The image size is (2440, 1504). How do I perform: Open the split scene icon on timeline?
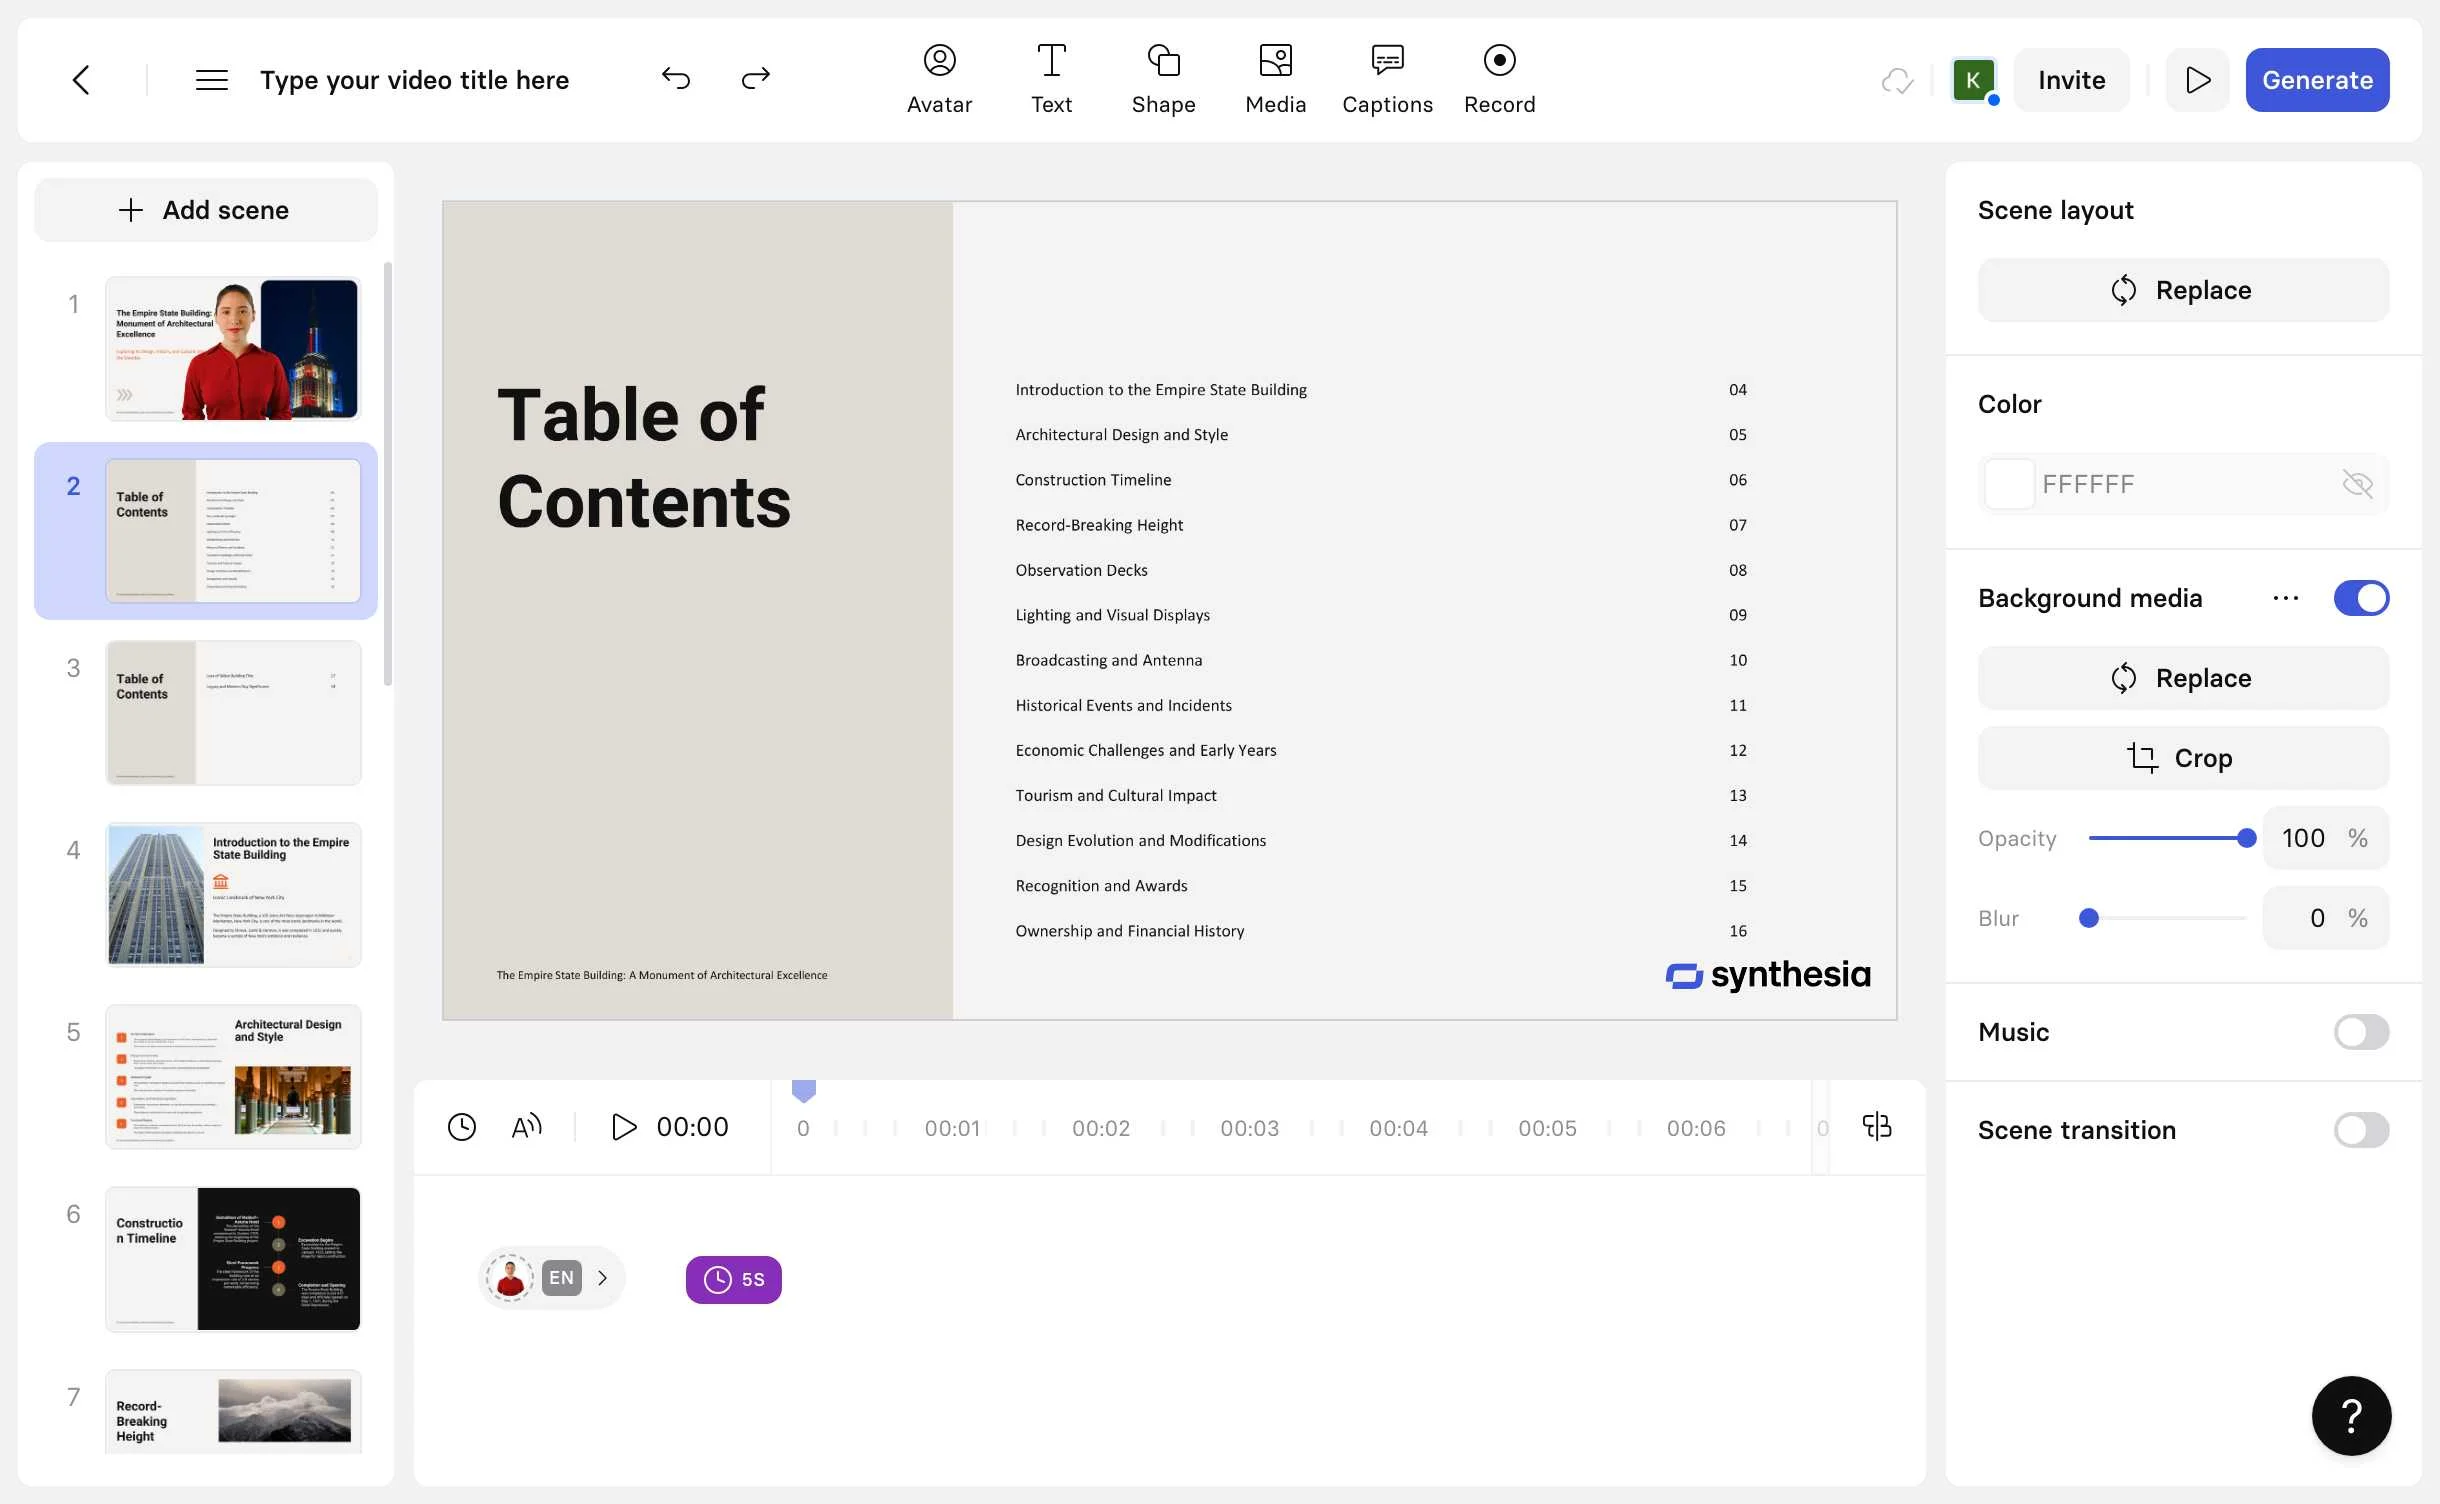1877,1127
